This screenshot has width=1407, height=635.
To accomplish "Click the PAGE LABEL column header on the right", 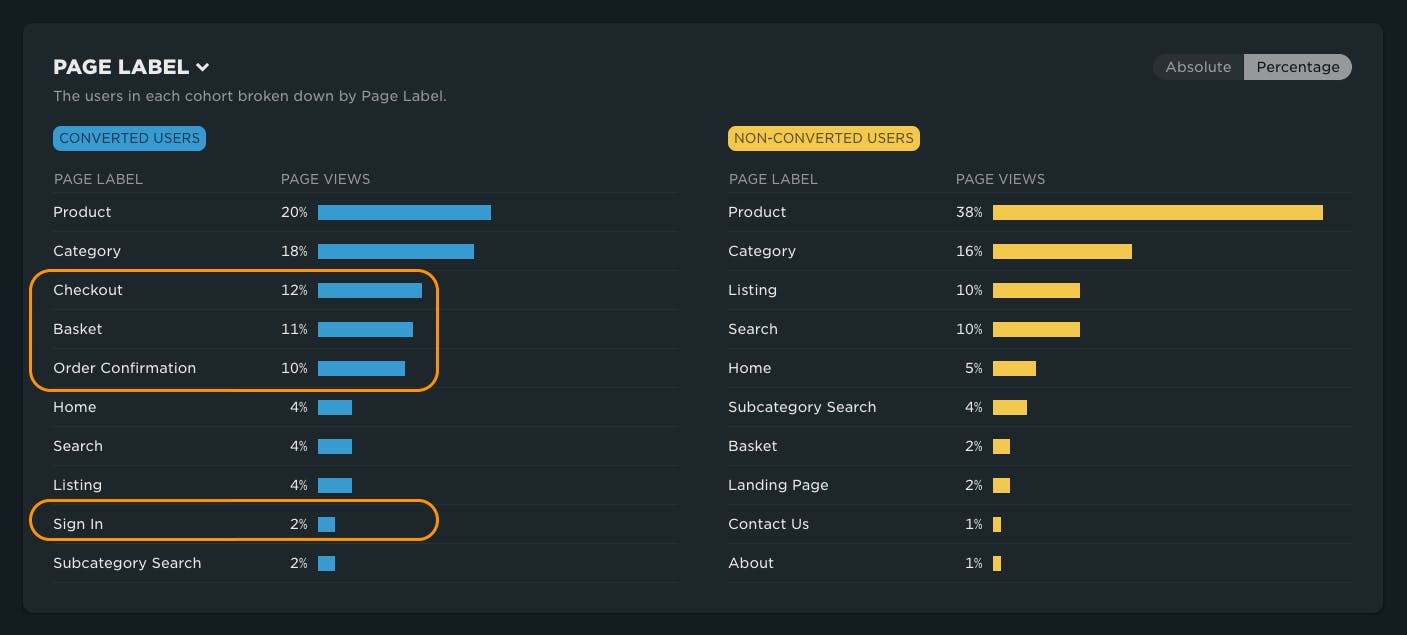I will (773, 179).
